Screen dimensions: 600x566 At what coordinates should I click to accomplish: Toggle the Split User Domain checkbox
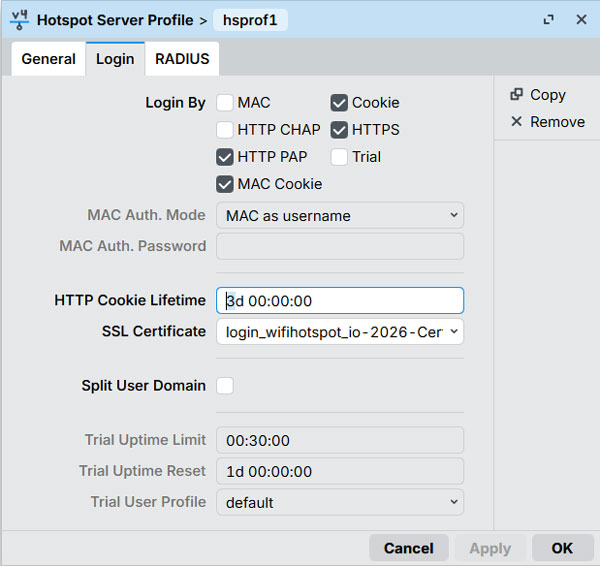pos(225,386)
